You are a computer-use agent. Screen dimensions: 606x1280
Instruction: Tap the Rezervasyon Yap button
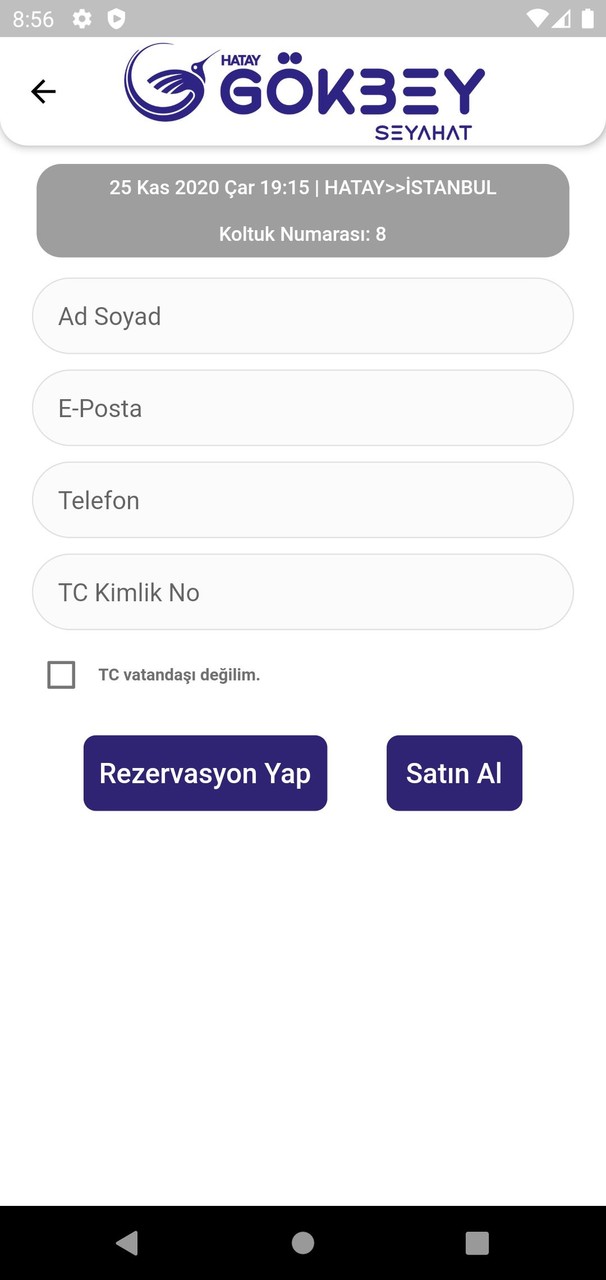(205, 772)
